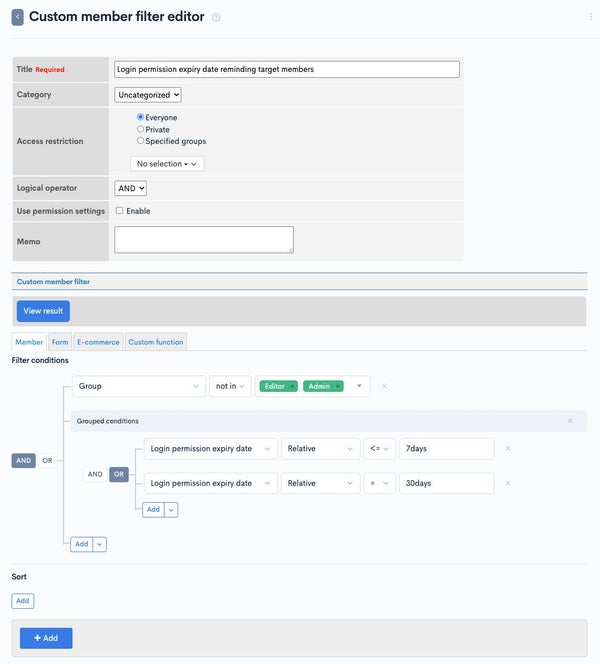Viewport: 600px width, 664px height.
Task: Open the = operator dropdown in 30days row
Action: coord(379,483)
